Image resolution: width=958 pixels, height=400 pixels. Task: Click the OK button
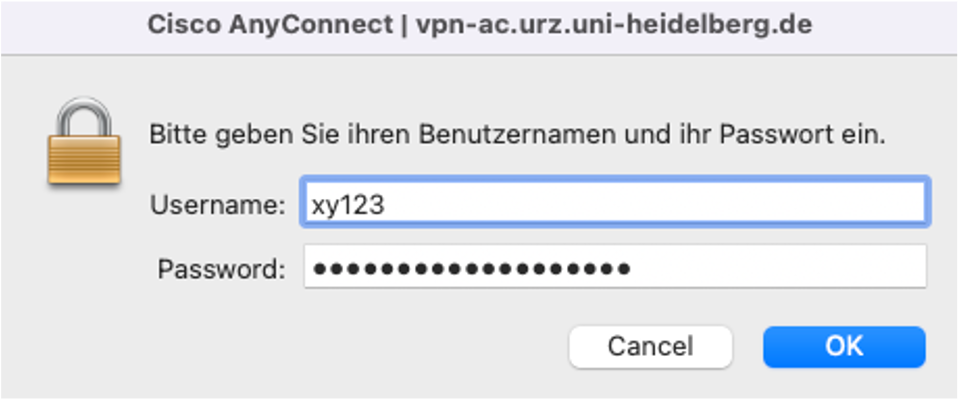coord(844,346)
